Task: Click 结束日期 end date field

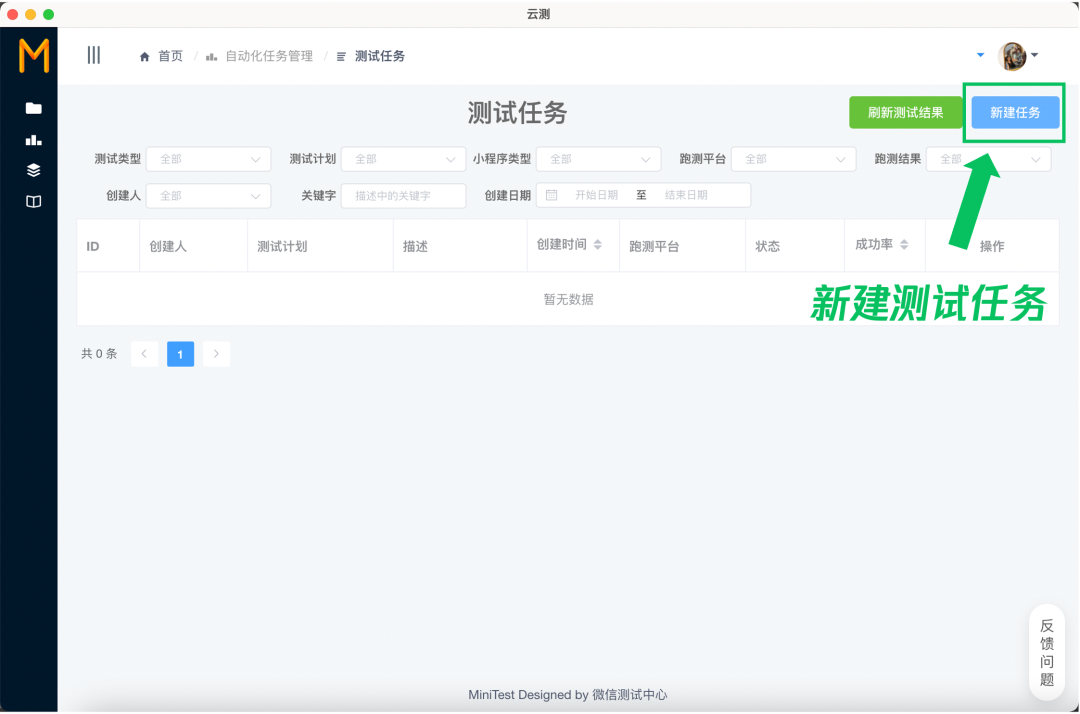Action: (x=686, y=196)
